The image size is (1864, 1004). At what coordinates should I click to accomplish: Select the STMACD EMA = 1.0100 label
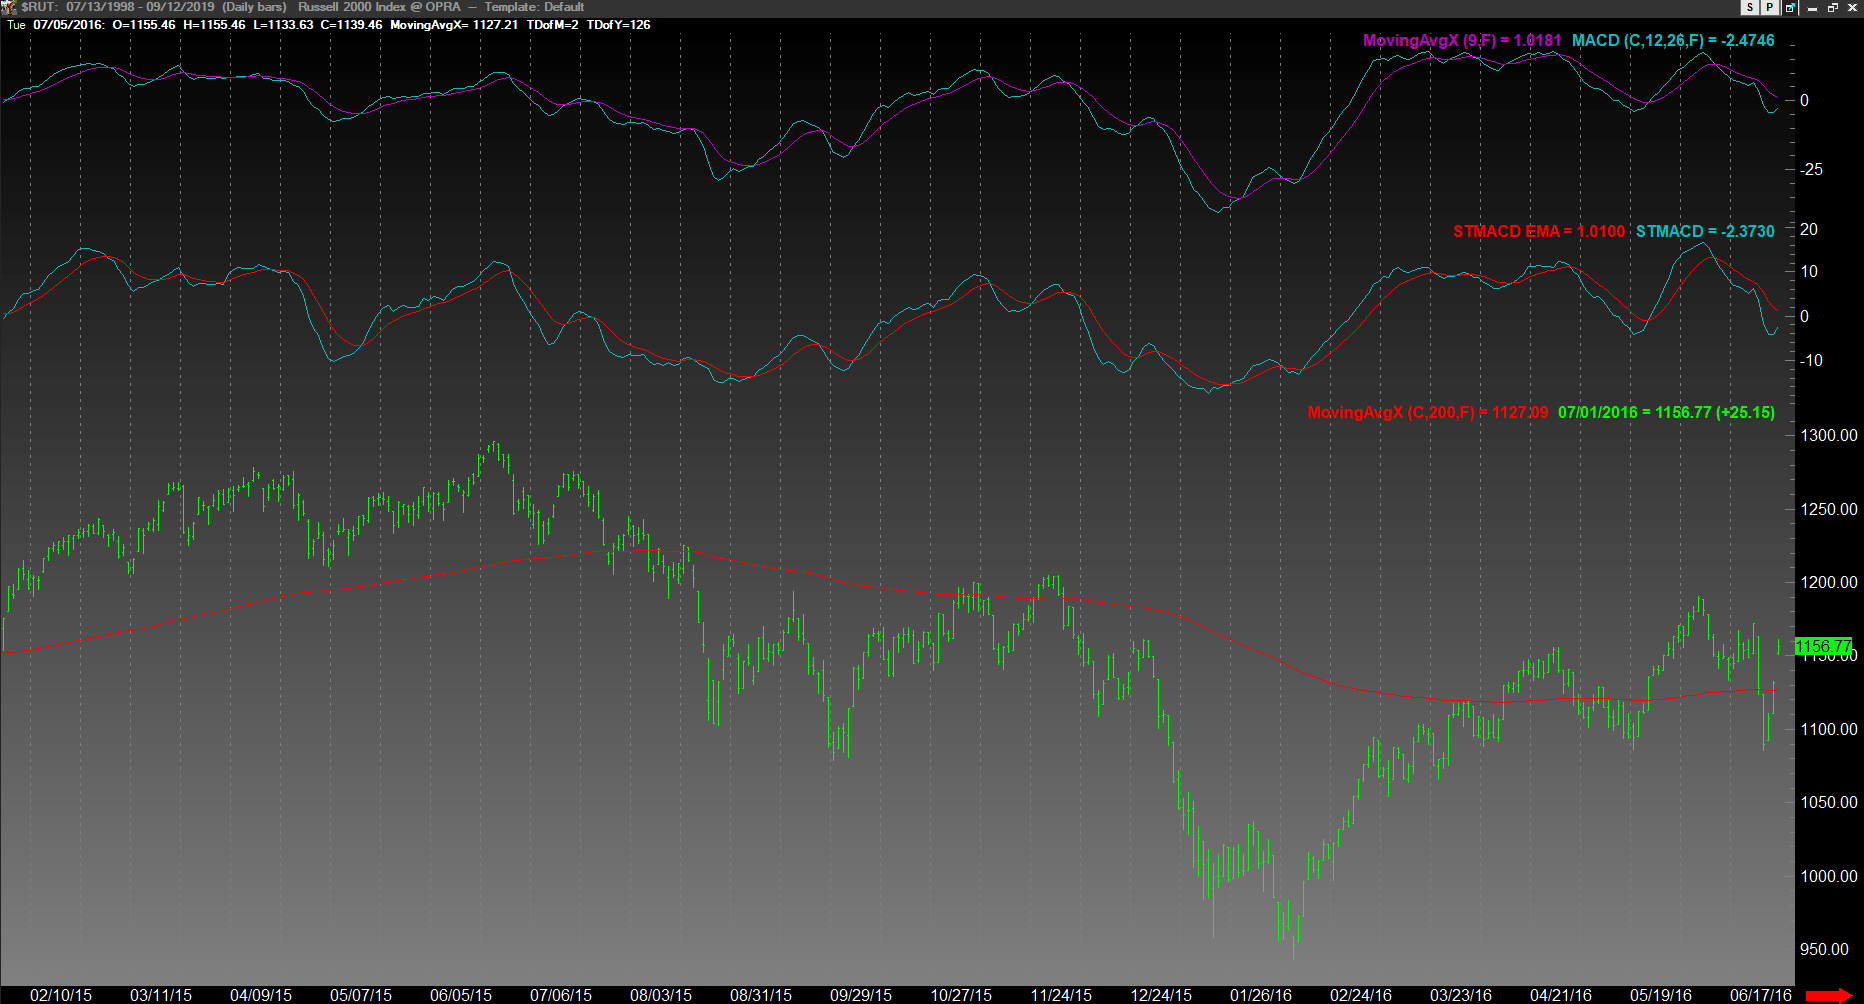point(1538,231)
